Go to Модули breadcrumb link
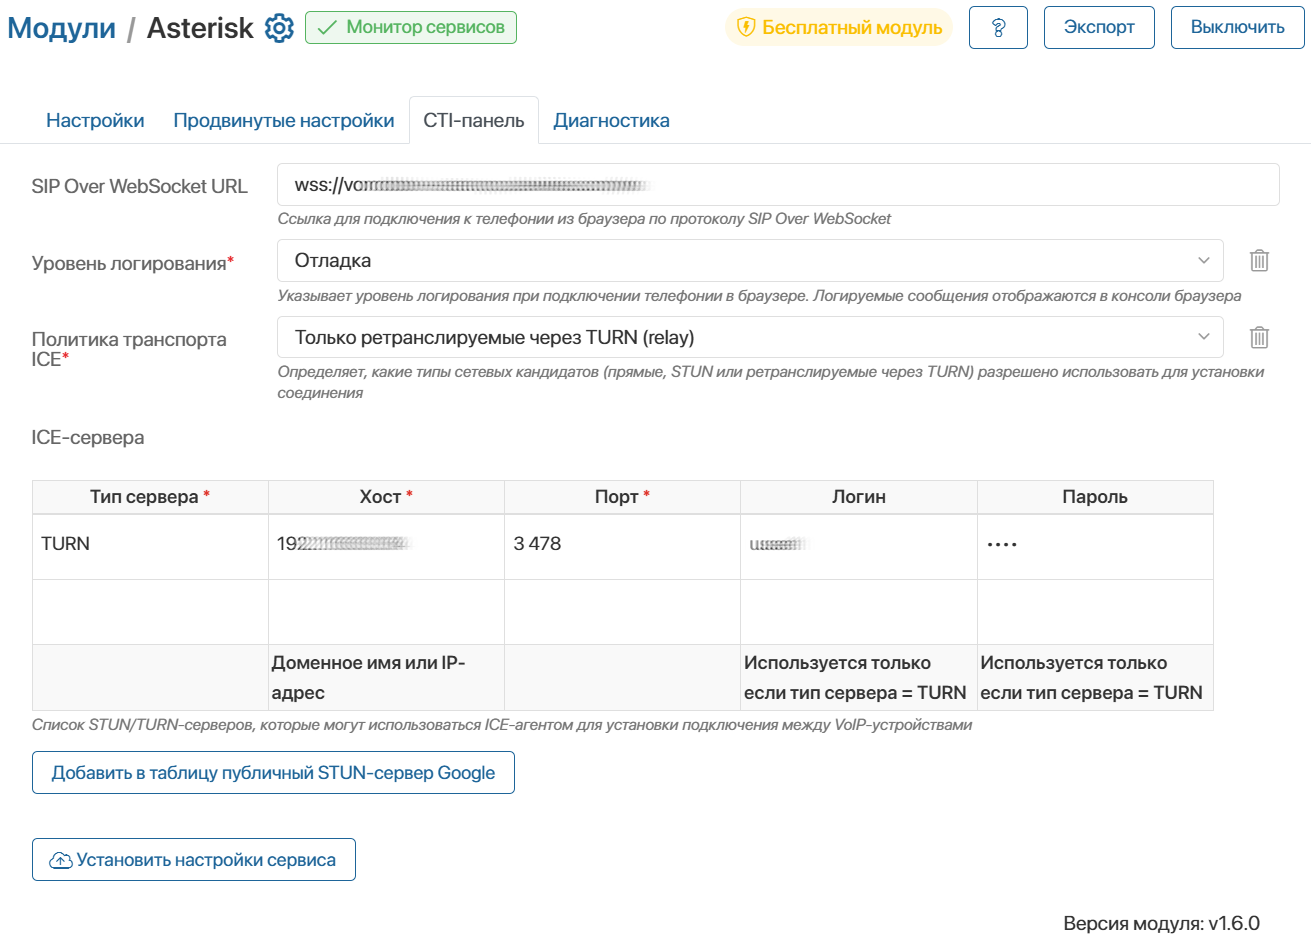 (62, 28)
